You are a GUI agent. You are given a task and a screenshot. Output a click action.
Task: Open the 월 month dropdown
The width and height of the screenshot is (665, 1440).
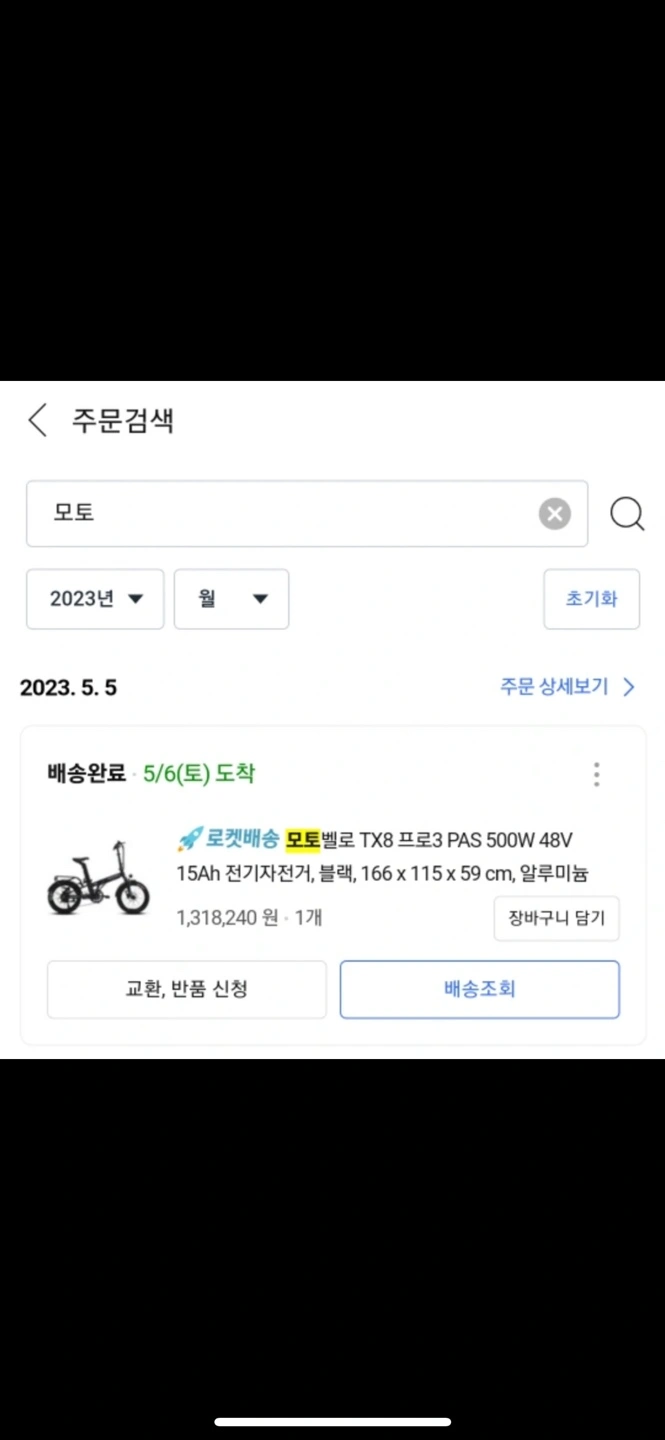pos(231,599)
